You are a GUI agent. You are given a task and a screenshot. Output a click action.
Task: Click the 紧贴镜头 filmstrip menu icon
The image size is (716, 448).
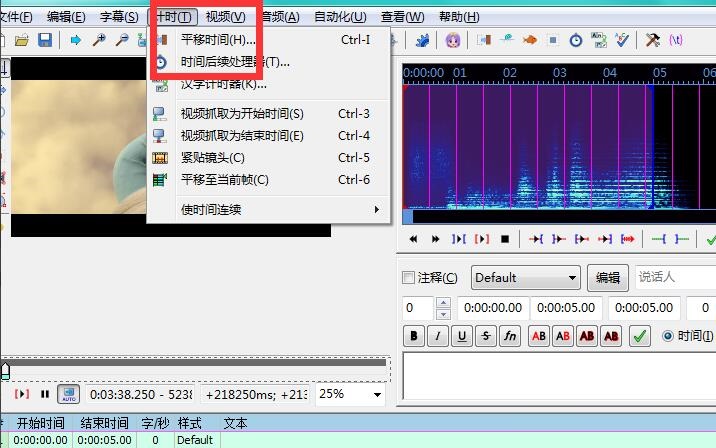pos(160,158)
